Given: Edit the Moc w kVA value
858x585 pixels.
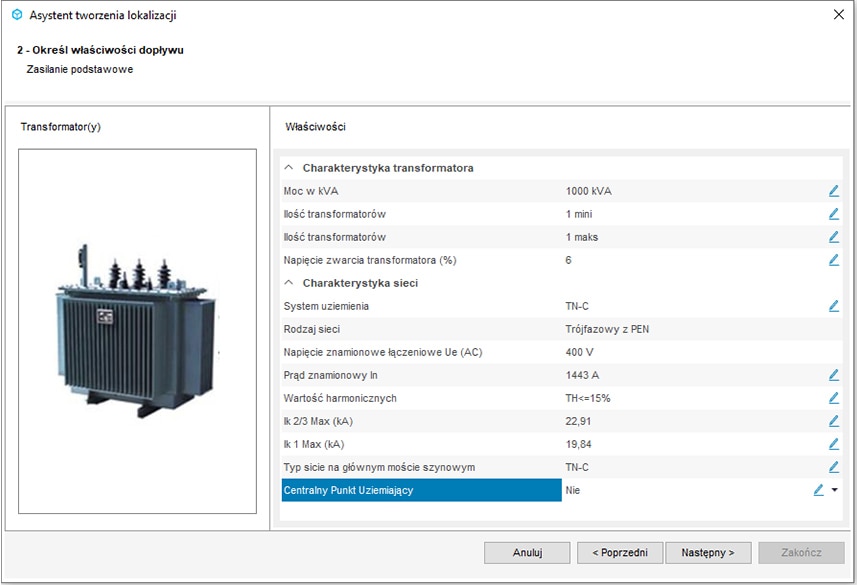Looking at the screenshot, I should point(833,191).
